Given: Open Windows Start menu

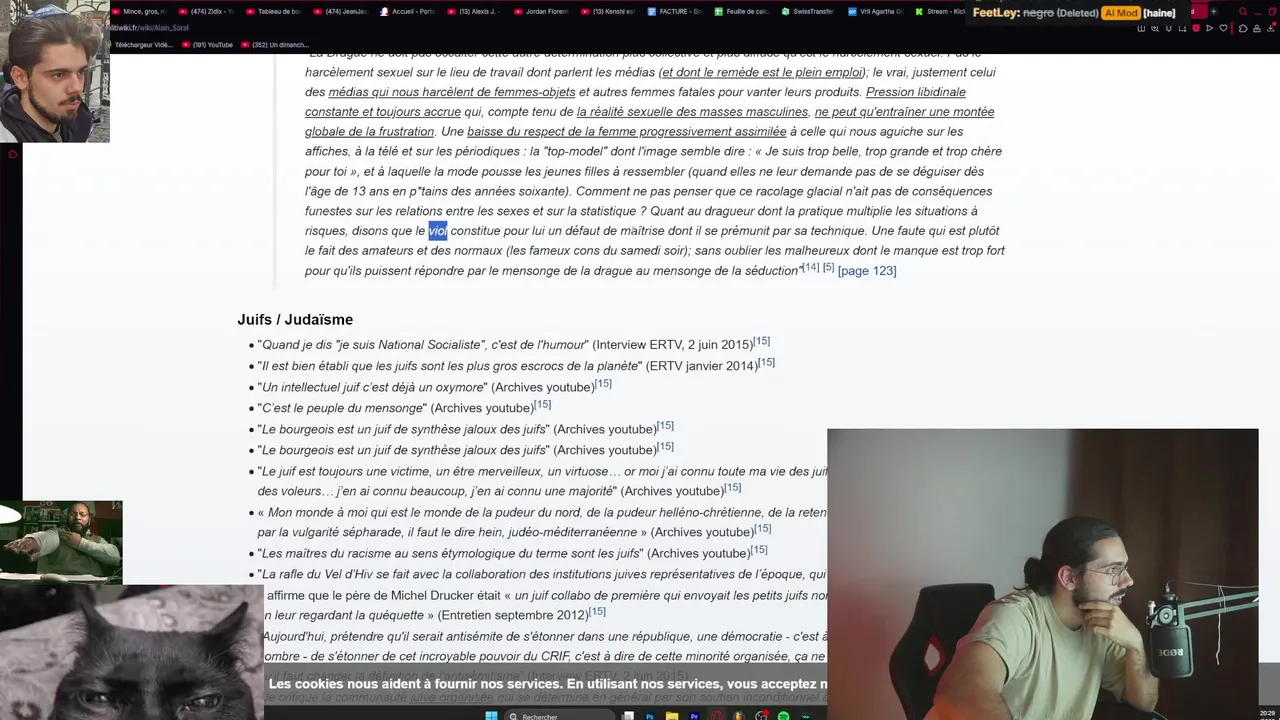Looking at the screenshot, I should pyautogui.click(x=491, y=716).
